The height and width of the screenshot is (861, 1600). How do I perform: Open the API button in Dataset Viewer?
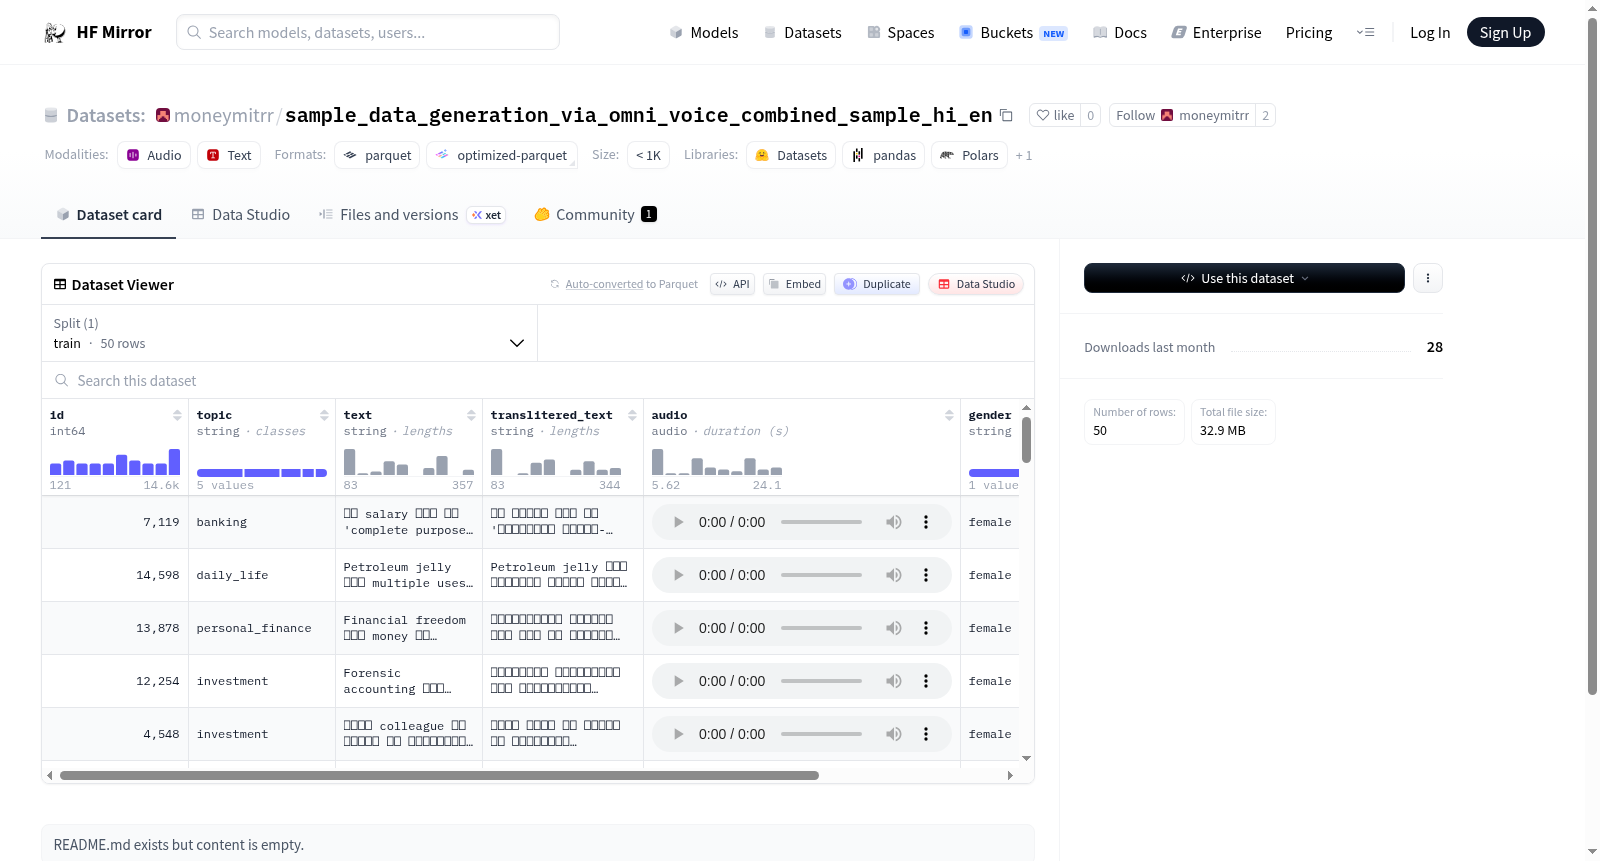pos(732,284)
